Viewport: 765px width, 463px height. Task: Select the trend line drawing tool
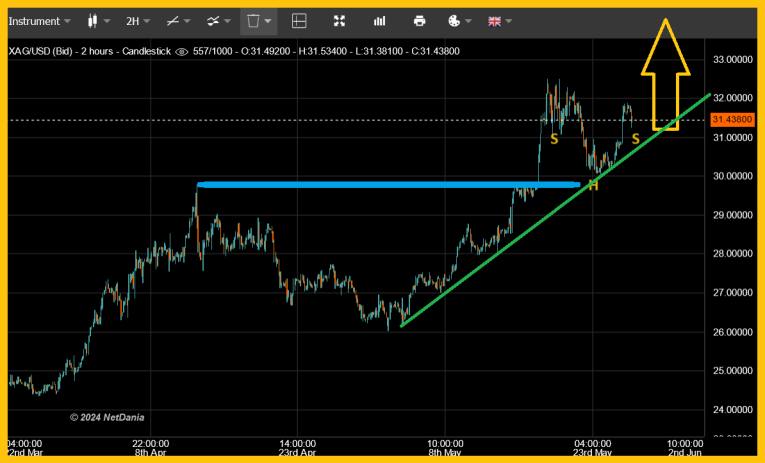173,21
